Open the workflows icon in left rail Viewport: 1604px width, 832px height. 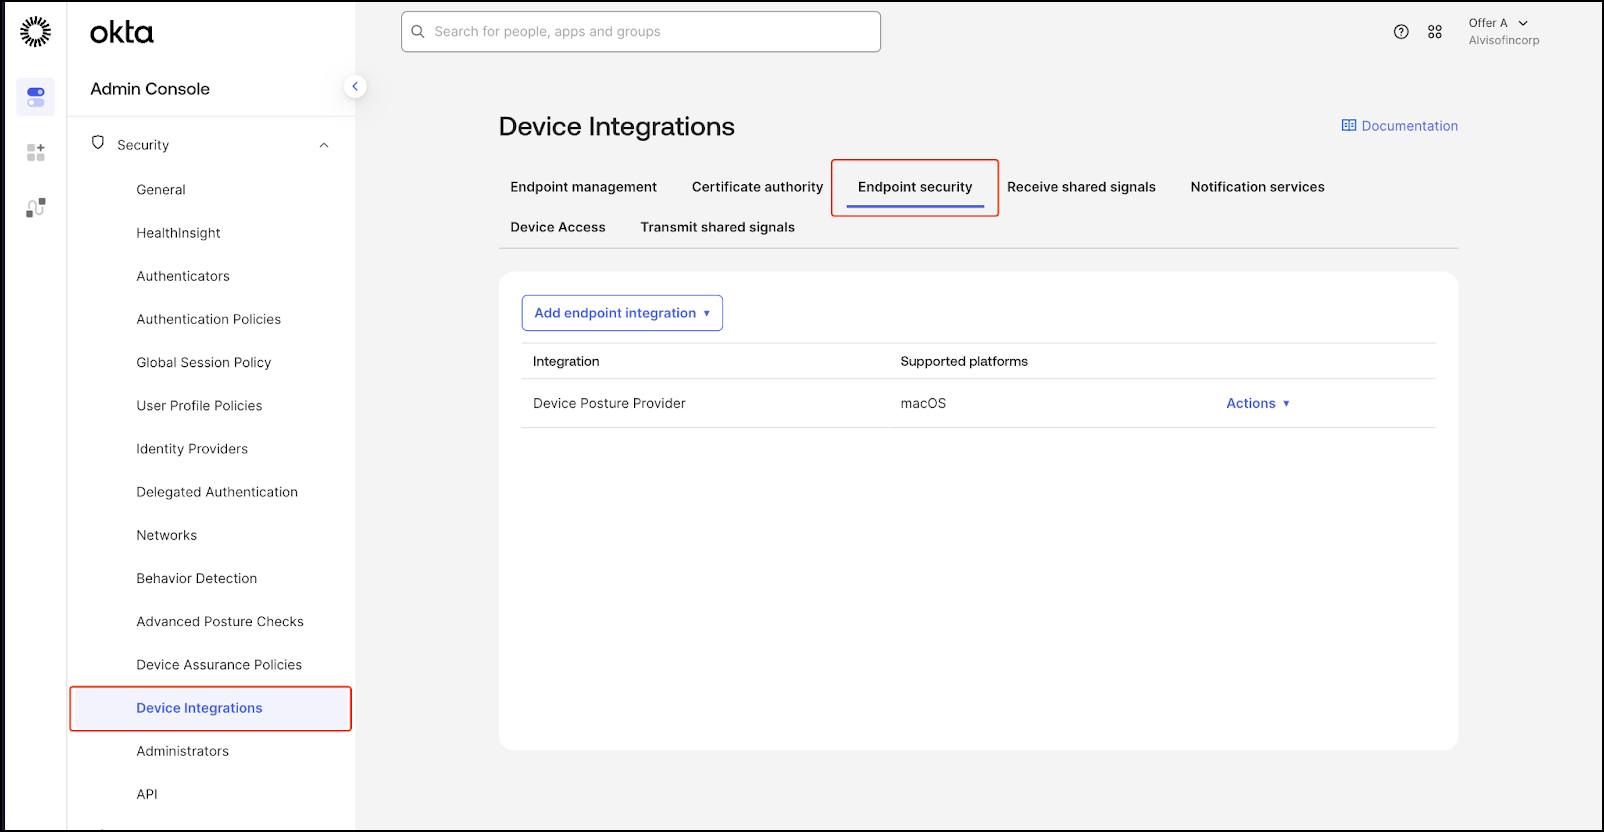(36, 208)
